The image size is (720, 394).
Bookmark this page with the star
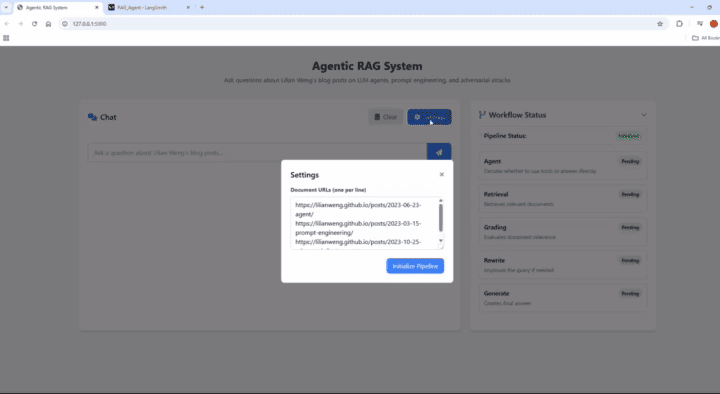tap(660, 24)
